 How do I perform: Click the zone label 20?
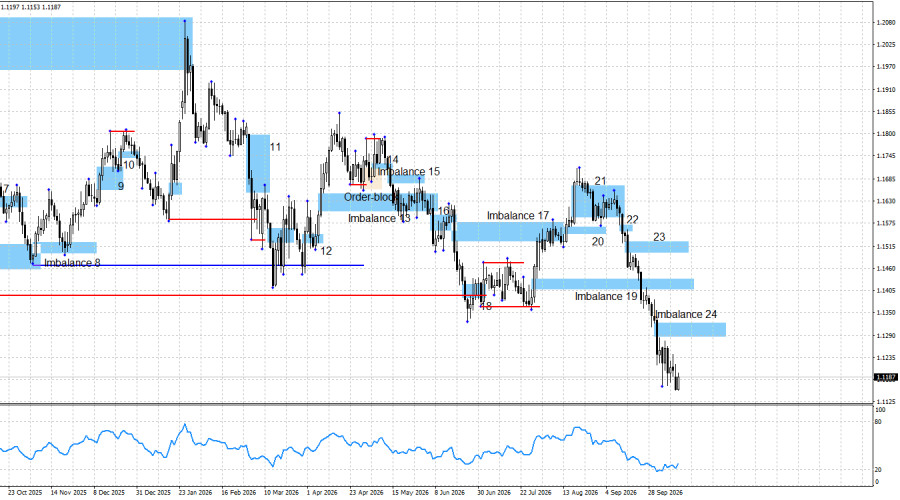[598, 242]
